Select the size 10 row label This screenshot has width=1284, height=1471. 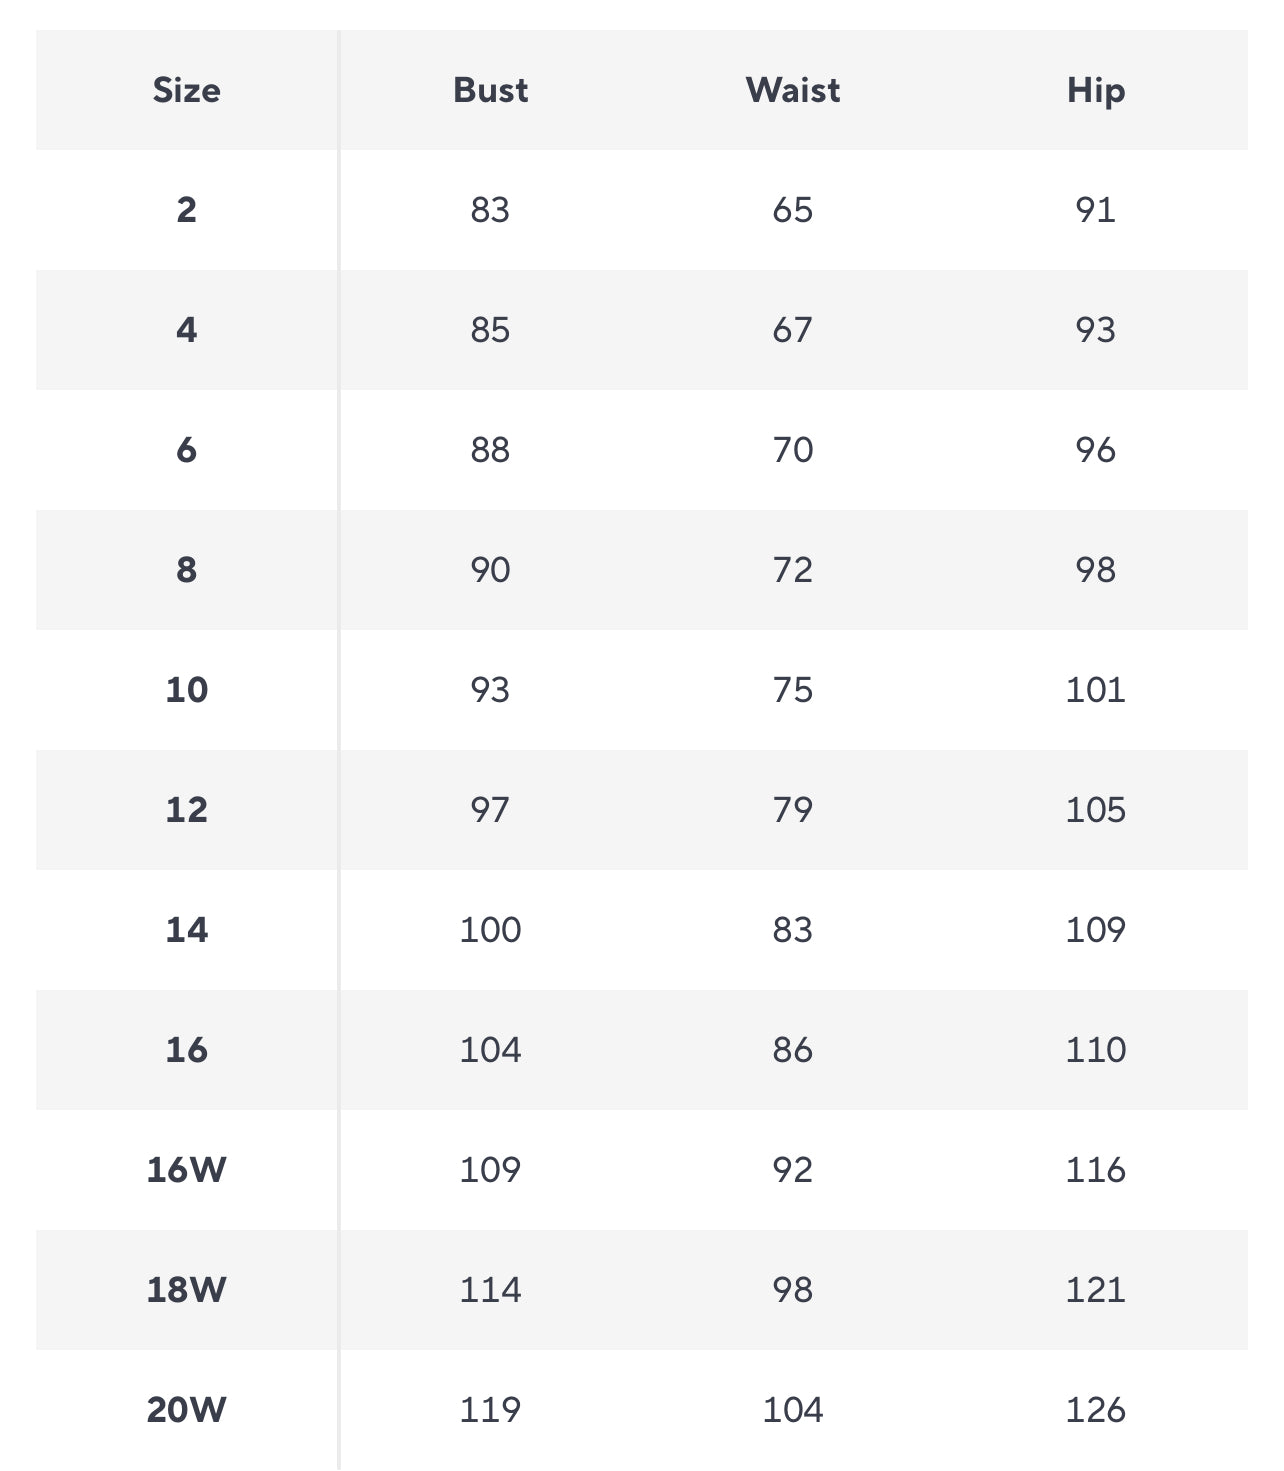pyautogui.click(x=187, y=690)
